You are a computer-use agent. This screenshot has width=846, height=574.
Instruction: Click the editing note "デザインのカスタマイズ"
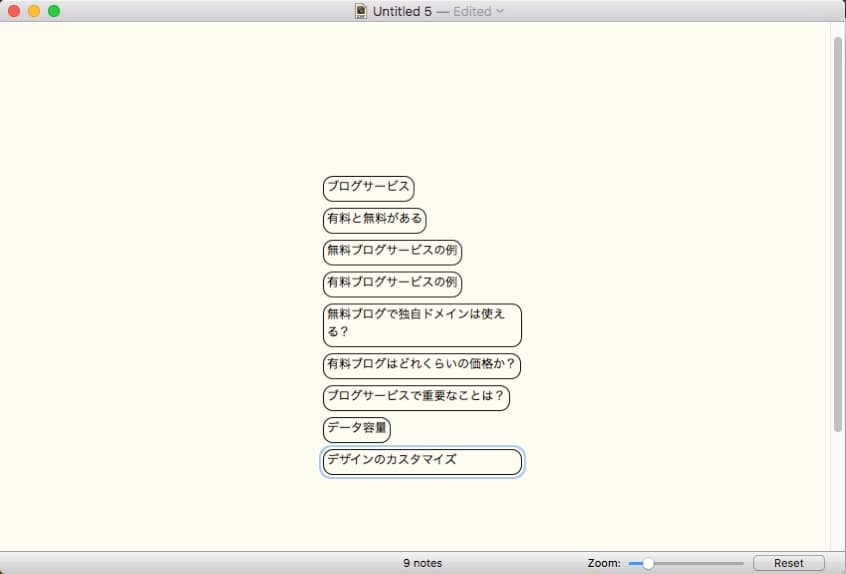(x=422, y=462)
